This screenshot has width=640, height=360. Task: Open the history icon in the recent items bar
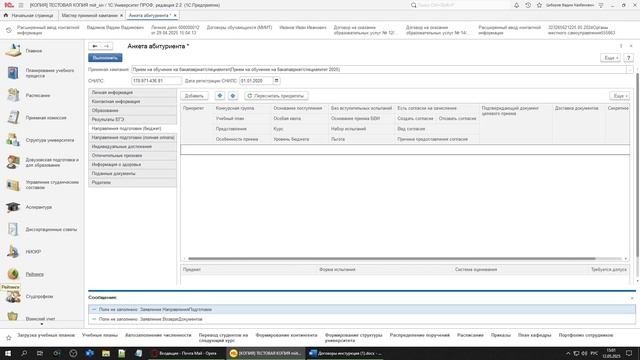click(x=9, y=30)
